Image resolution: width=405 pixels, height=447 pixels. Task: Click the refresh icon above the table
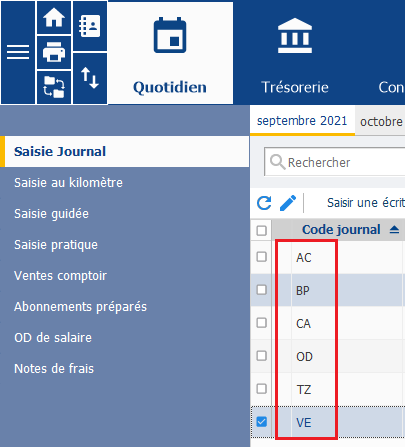[x=264, y=203]
